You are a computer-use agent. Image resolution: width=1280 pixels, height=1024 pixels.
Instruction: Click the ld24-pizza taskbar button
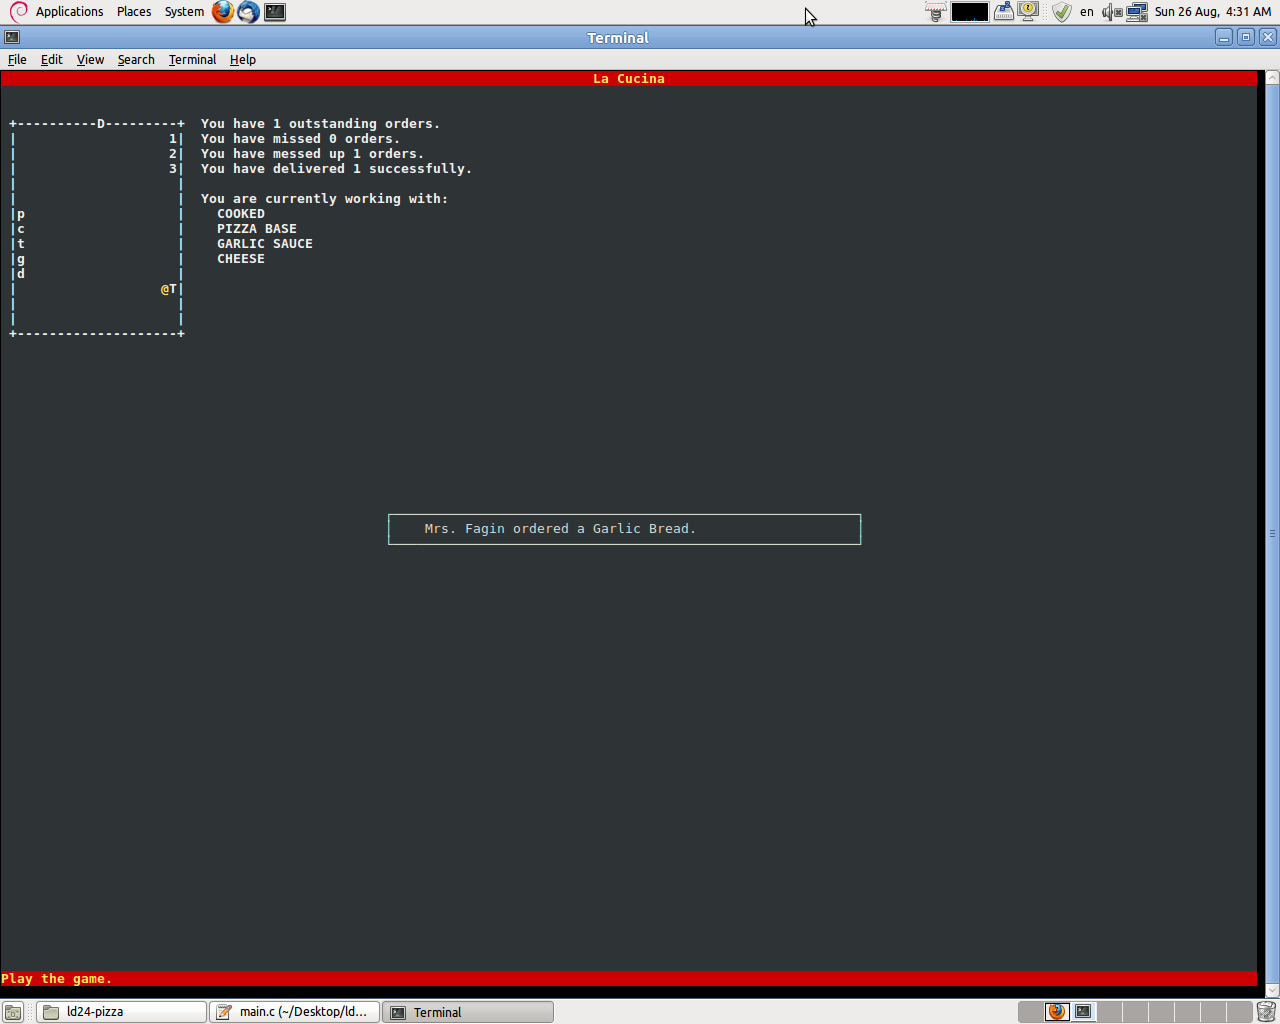click(x=120, y=1011)
